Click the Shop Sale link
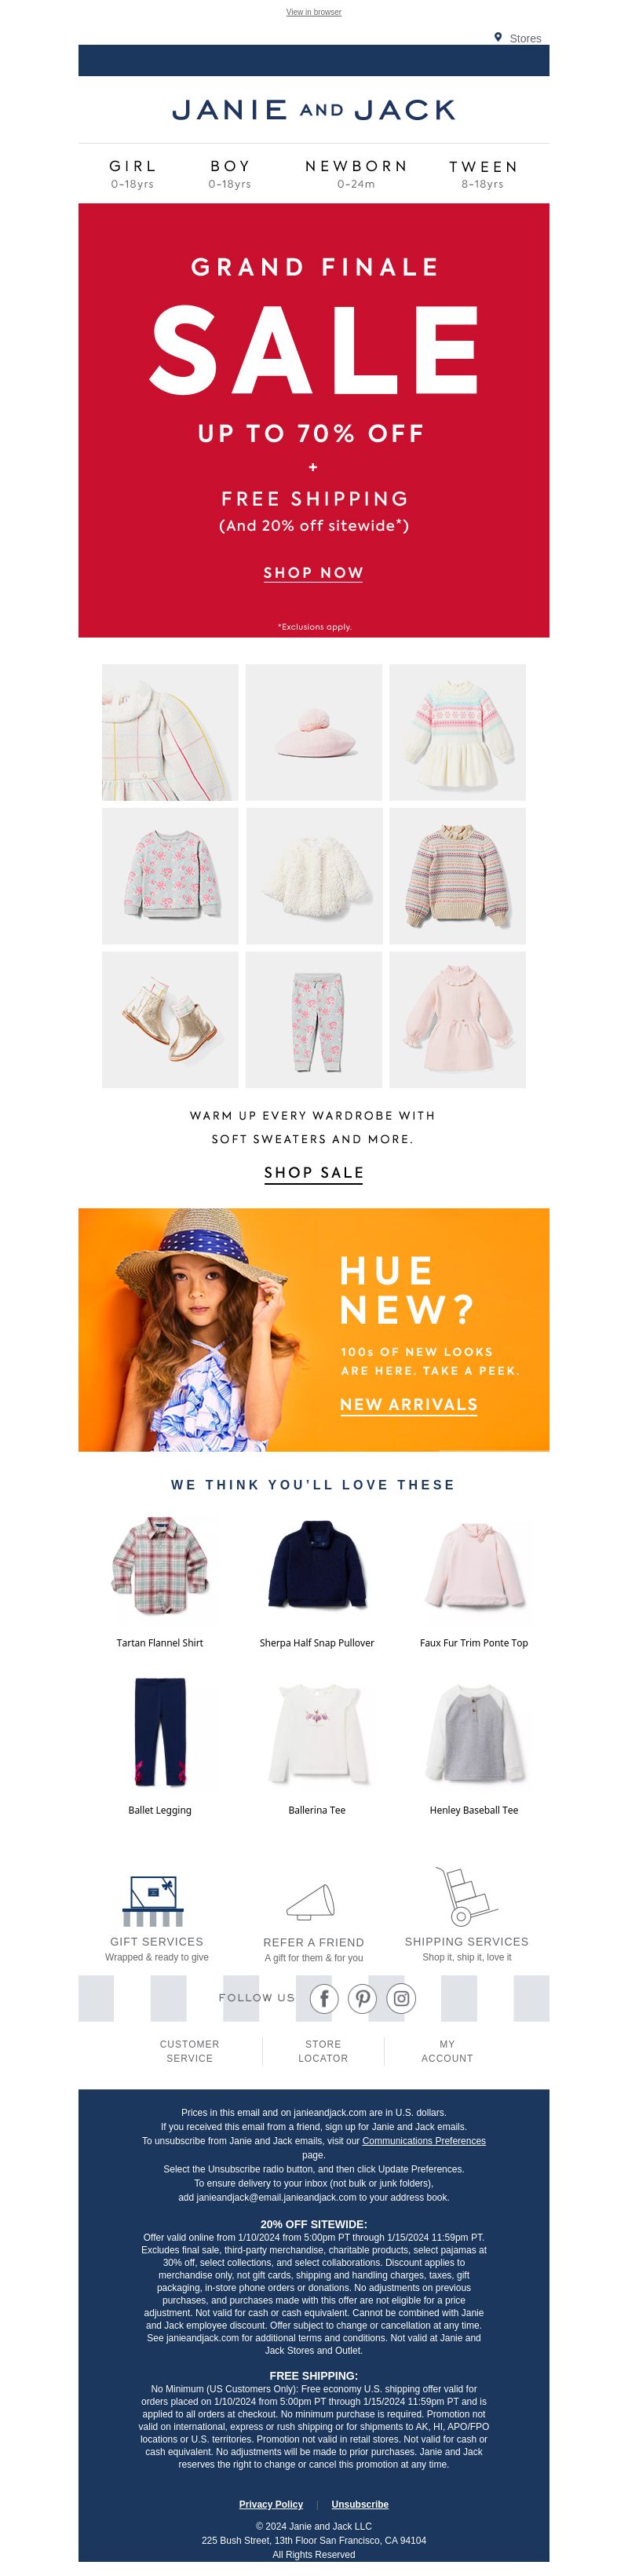 pos(314,1173)
